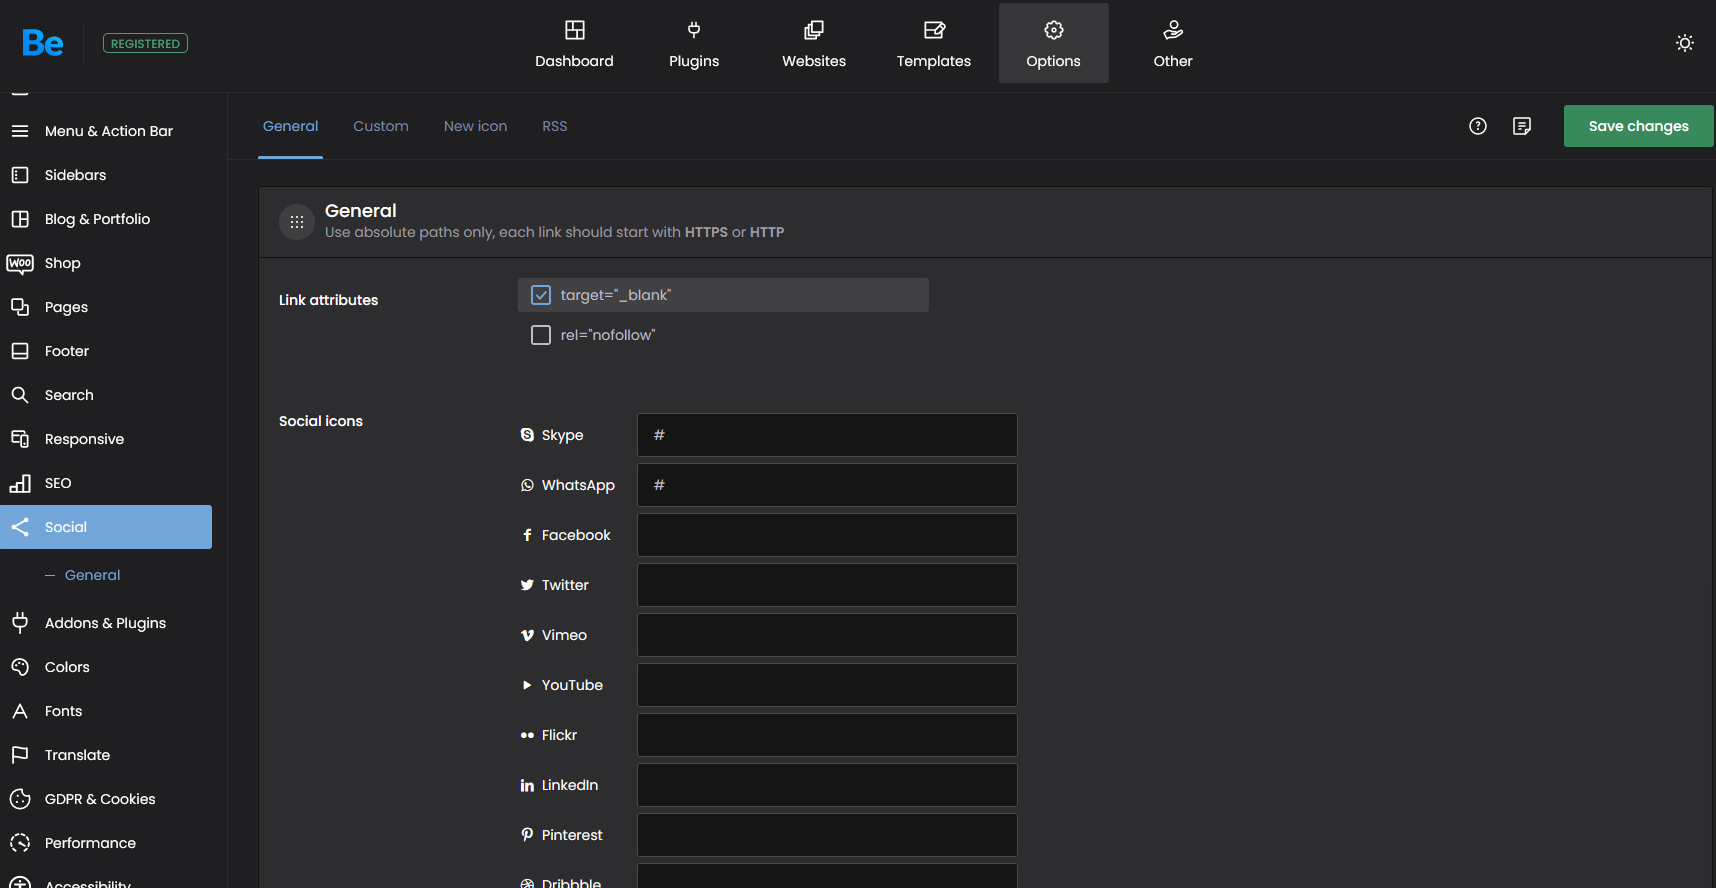Image resolution: width=1716 pixels, height=888 pixels.
Task: Open the Plugins section
Action: [x=694, y=43]
